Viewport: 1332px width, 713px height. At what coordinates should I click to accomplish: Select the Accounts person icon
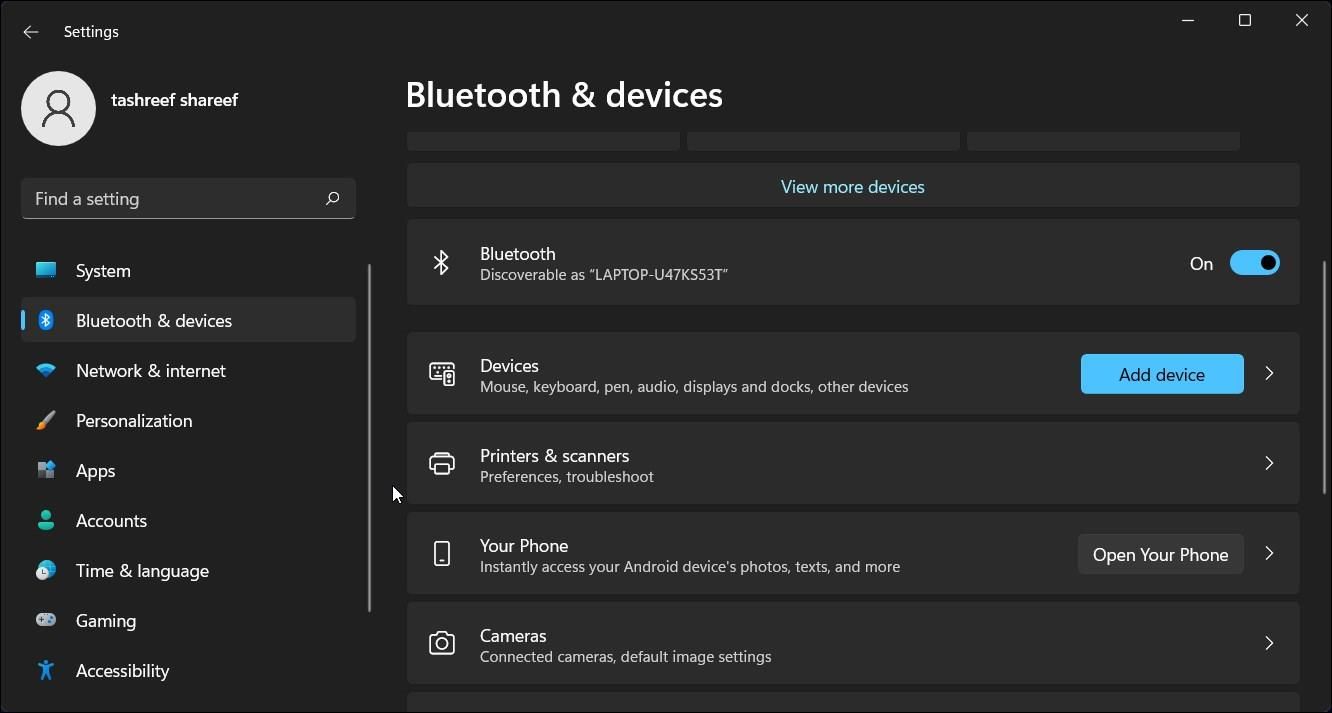[x=46, y=520]
